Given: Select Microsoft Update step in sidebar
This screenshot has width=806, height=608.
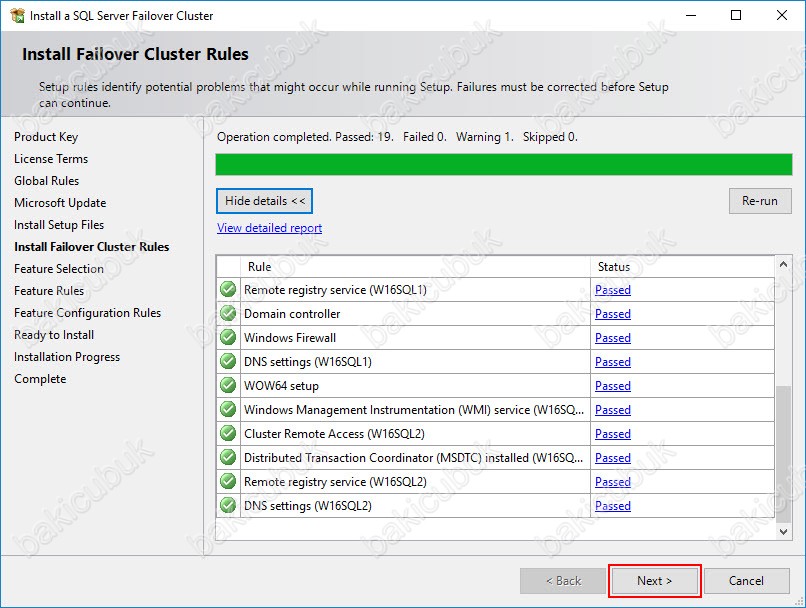Looking at the screenshot, I should tap(60, 203).
